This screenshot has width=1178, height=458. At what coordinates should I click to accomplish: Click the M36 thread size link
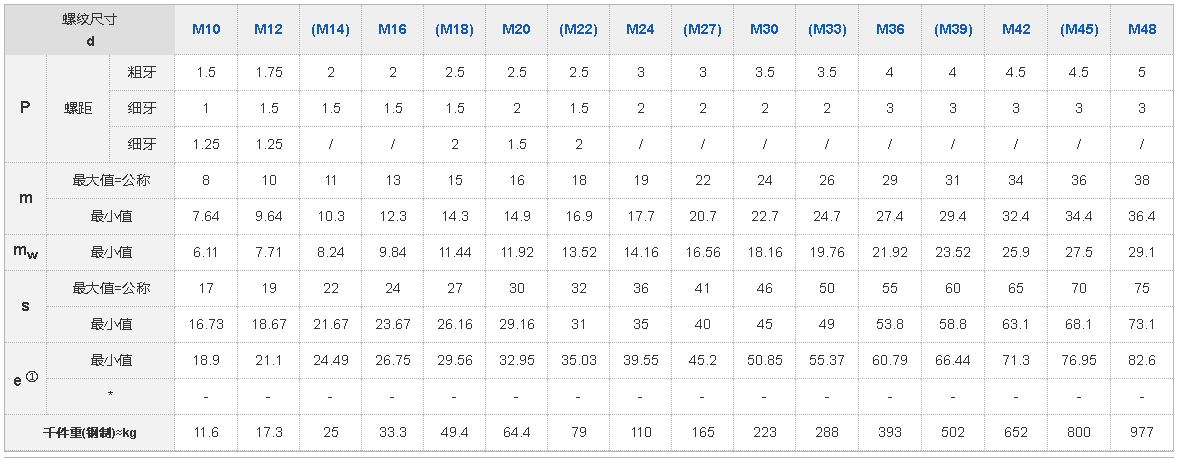[x=890, y=30]
